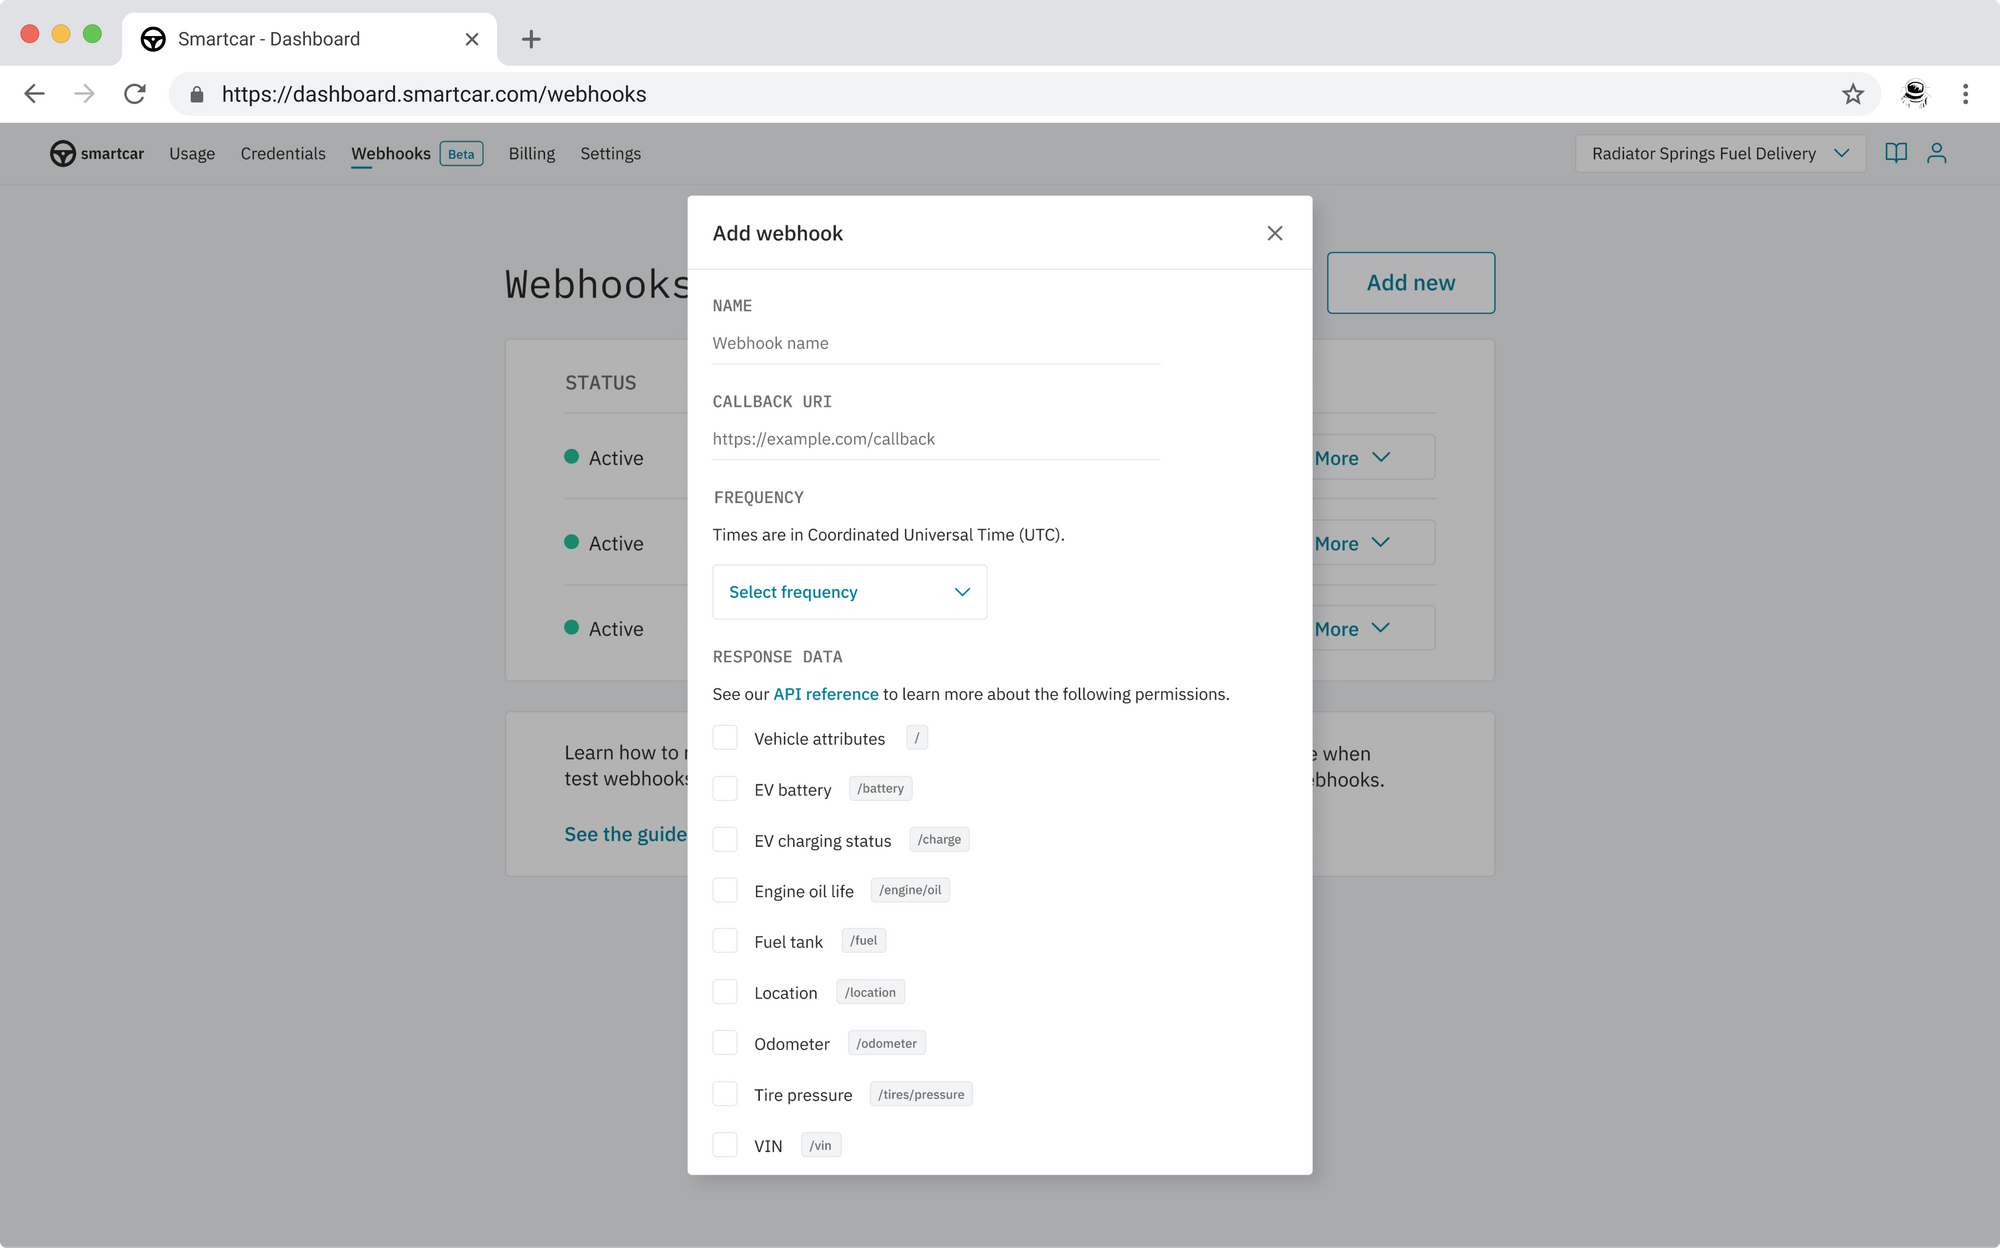
Task: Check the Tire pressure checkbox
Action: click(725, 1093)
